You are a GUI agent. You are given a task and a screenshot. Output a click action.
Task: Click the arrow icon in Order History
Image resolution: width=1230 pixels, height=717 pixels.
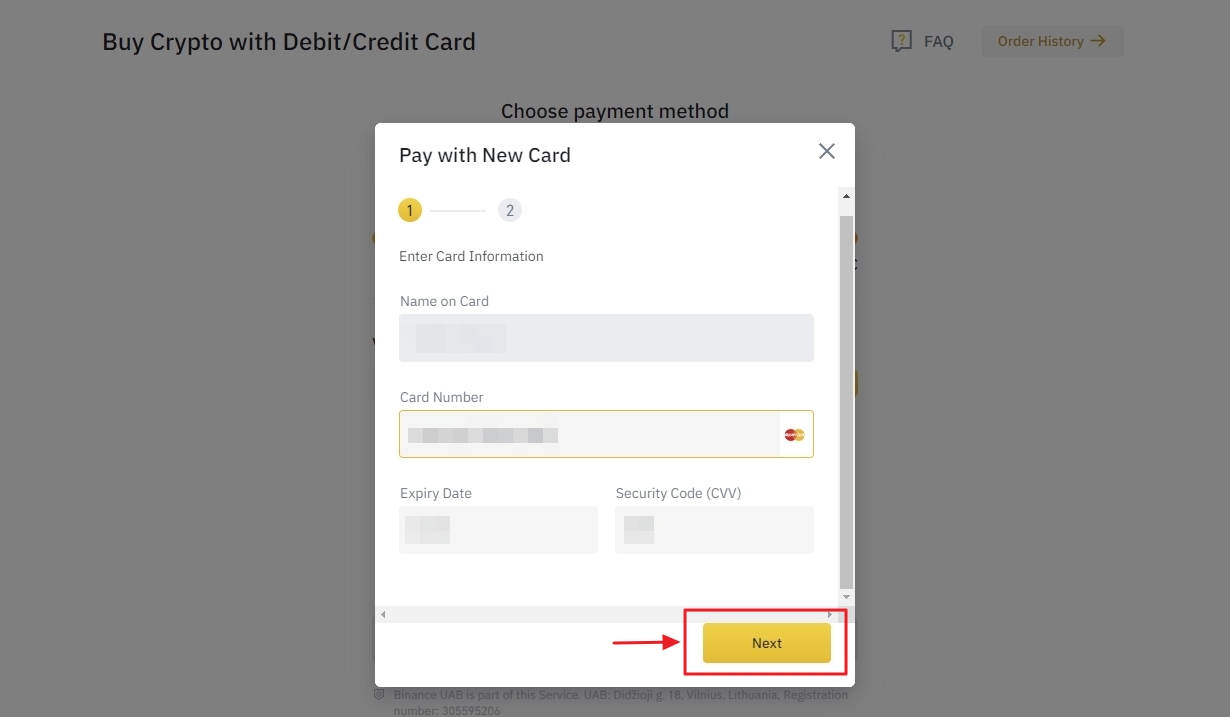click(1097, 41)
